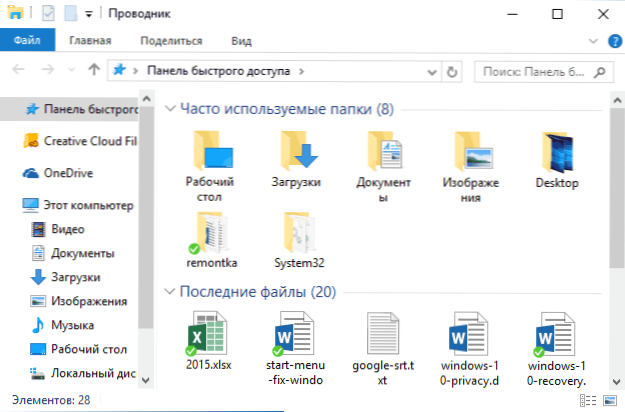Click the chevron after Панель быстрого доступа in address bar
This screenshot has width=625, height=412.
pos(302,71)
